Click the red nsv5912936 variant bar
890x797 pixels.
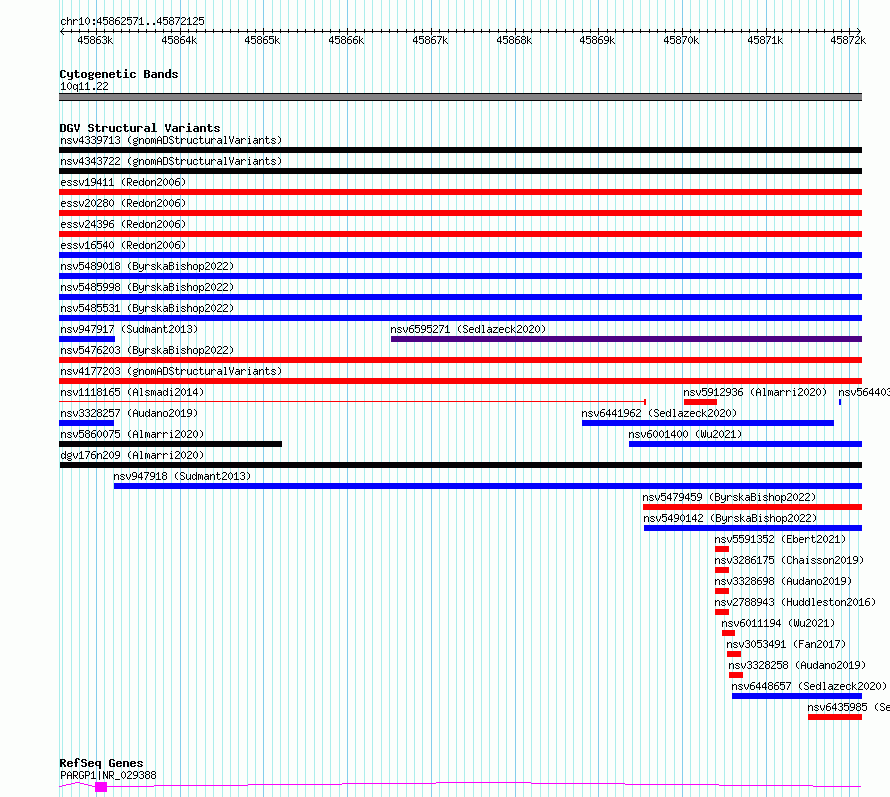point(700,402)
